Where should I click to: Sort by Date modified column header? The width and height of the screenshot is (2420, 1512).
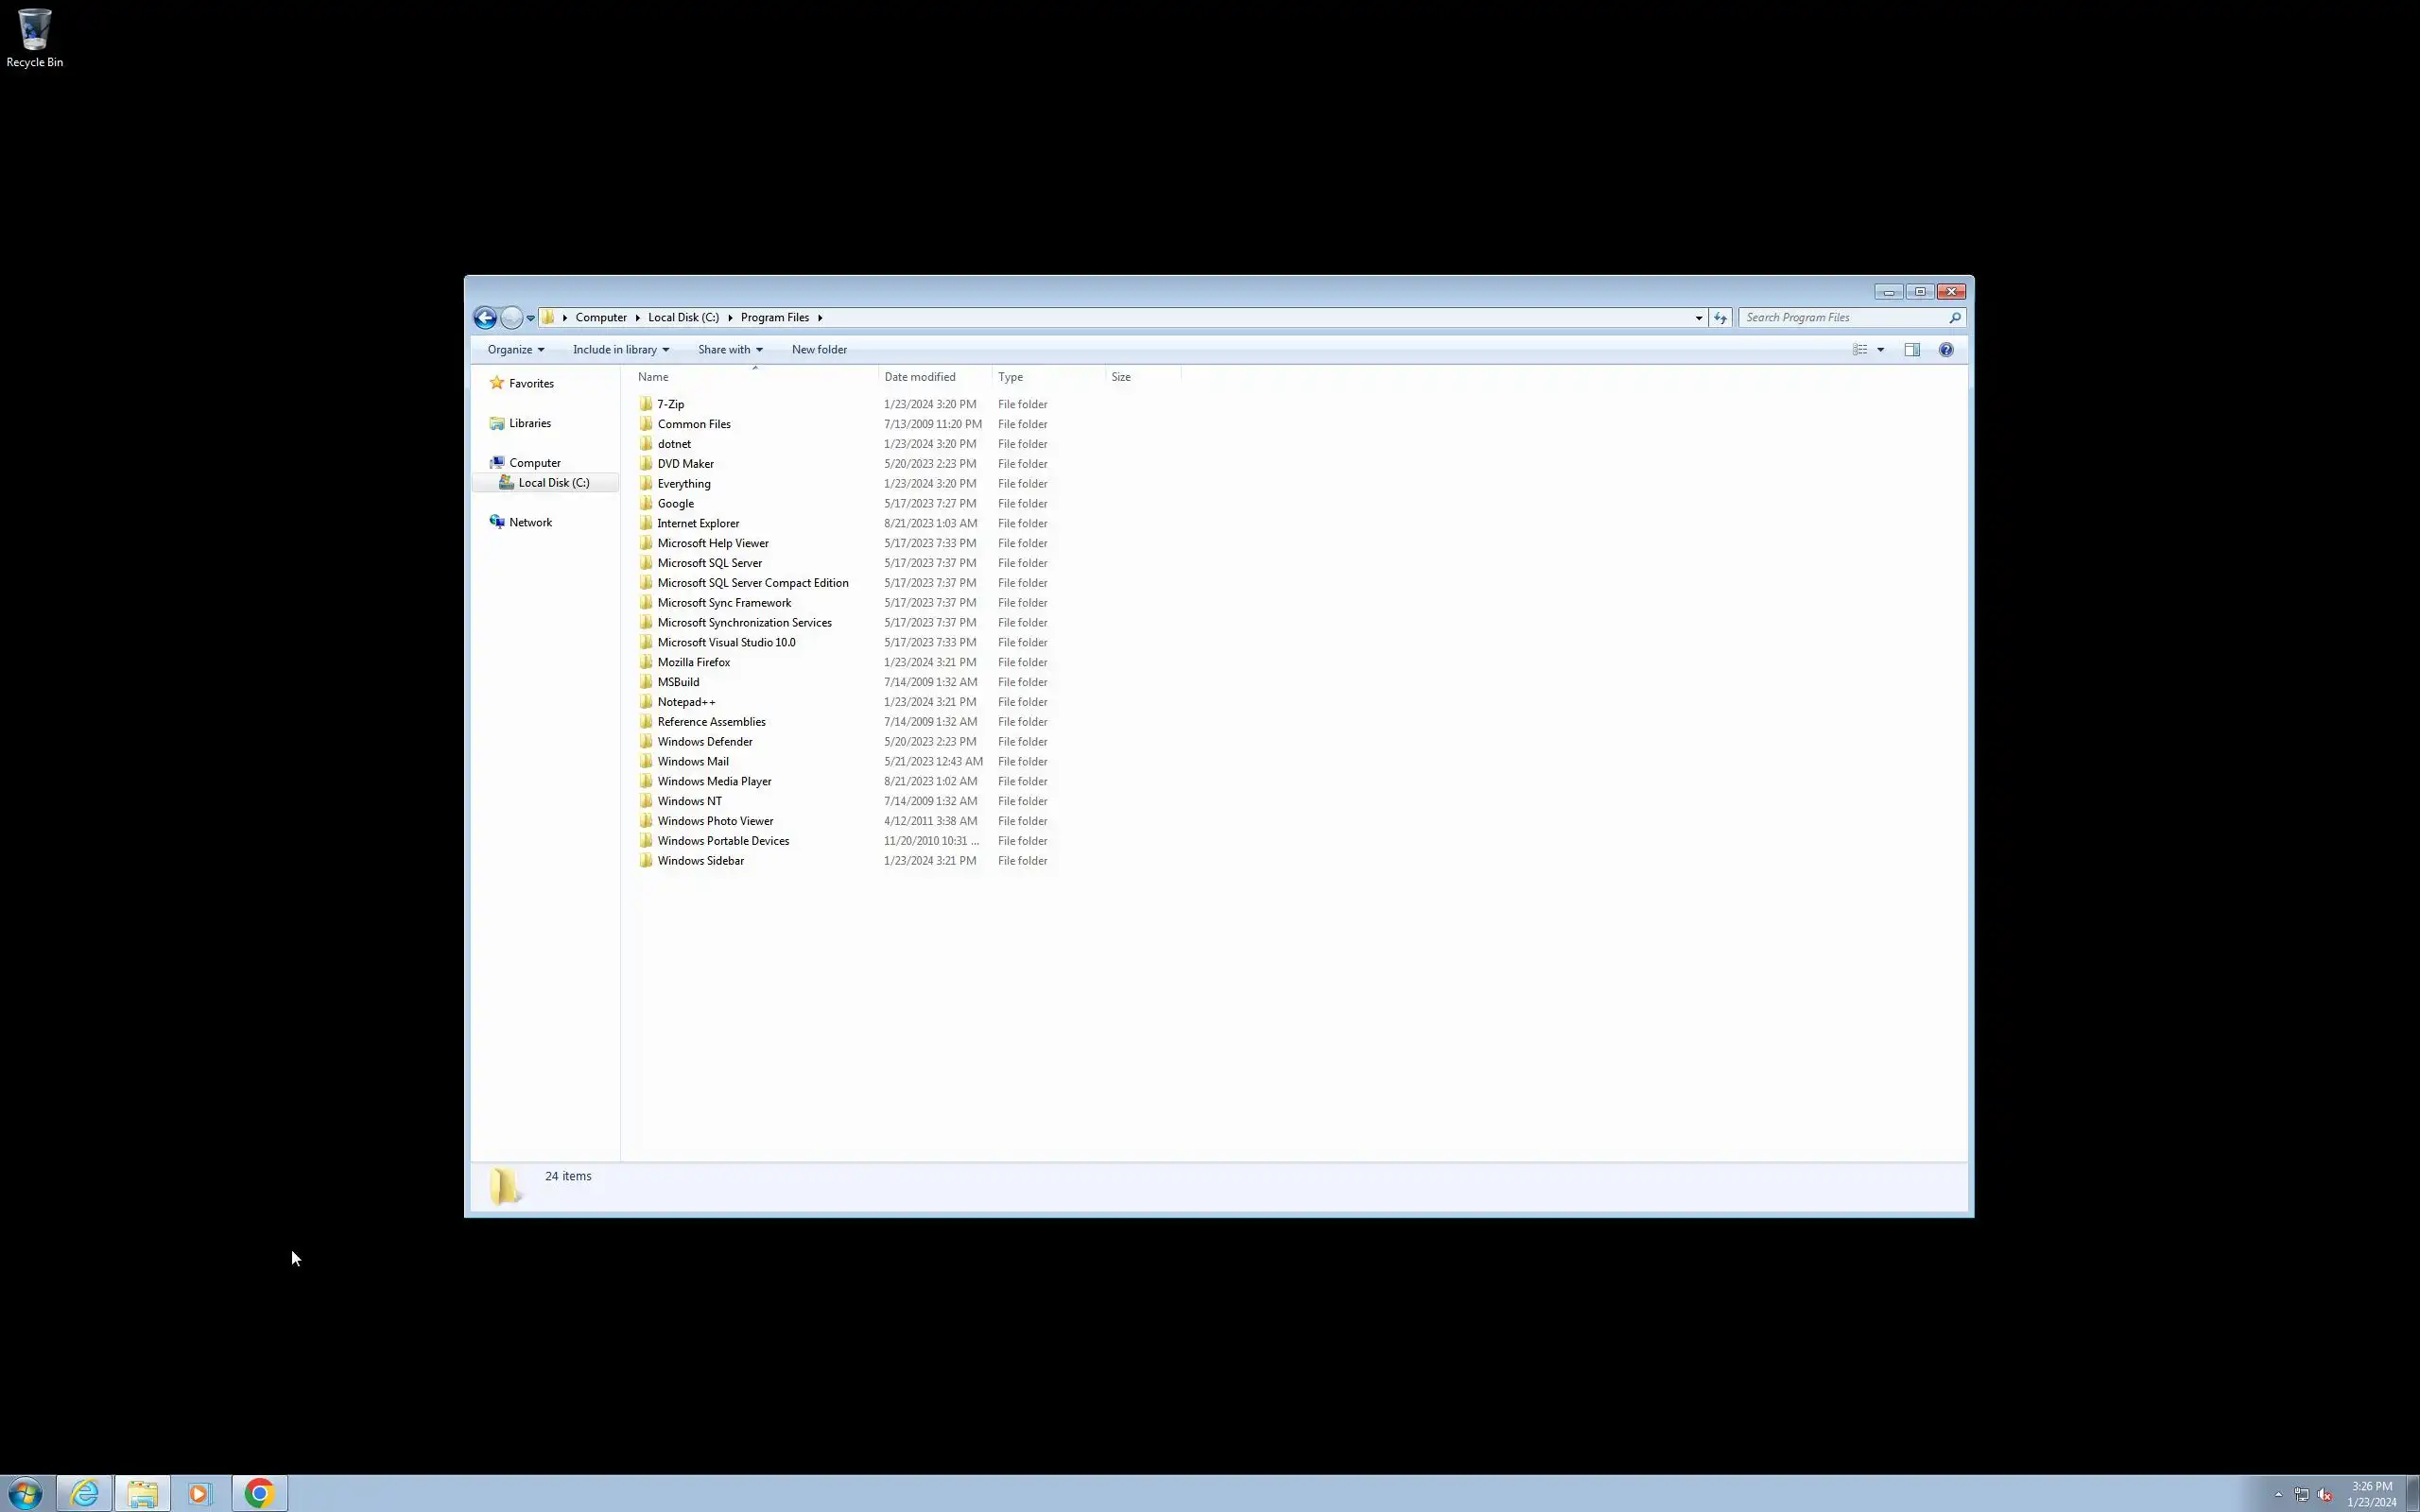[919, 377]
